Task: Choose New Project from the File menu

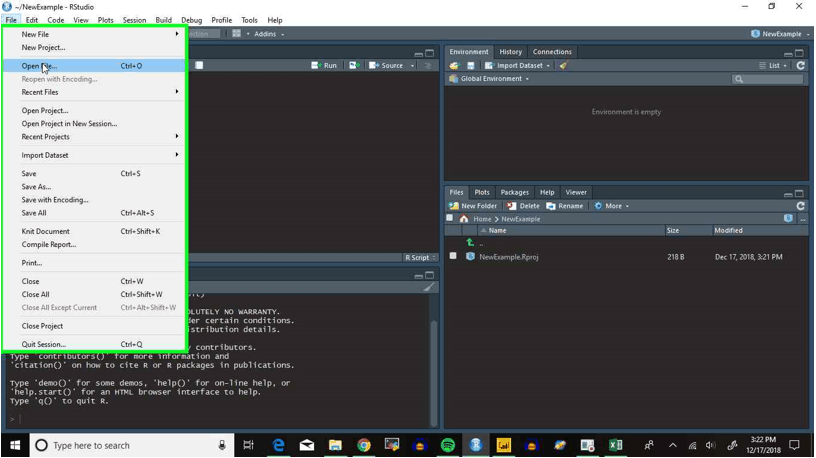Action: click(x=94, y=47)
